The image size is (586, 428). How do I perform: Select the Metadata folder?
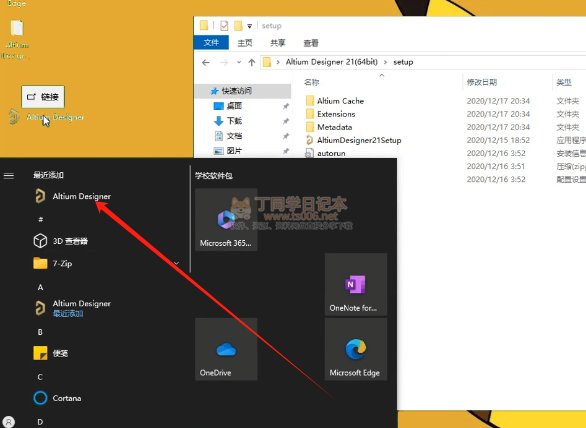click(334, 127)
